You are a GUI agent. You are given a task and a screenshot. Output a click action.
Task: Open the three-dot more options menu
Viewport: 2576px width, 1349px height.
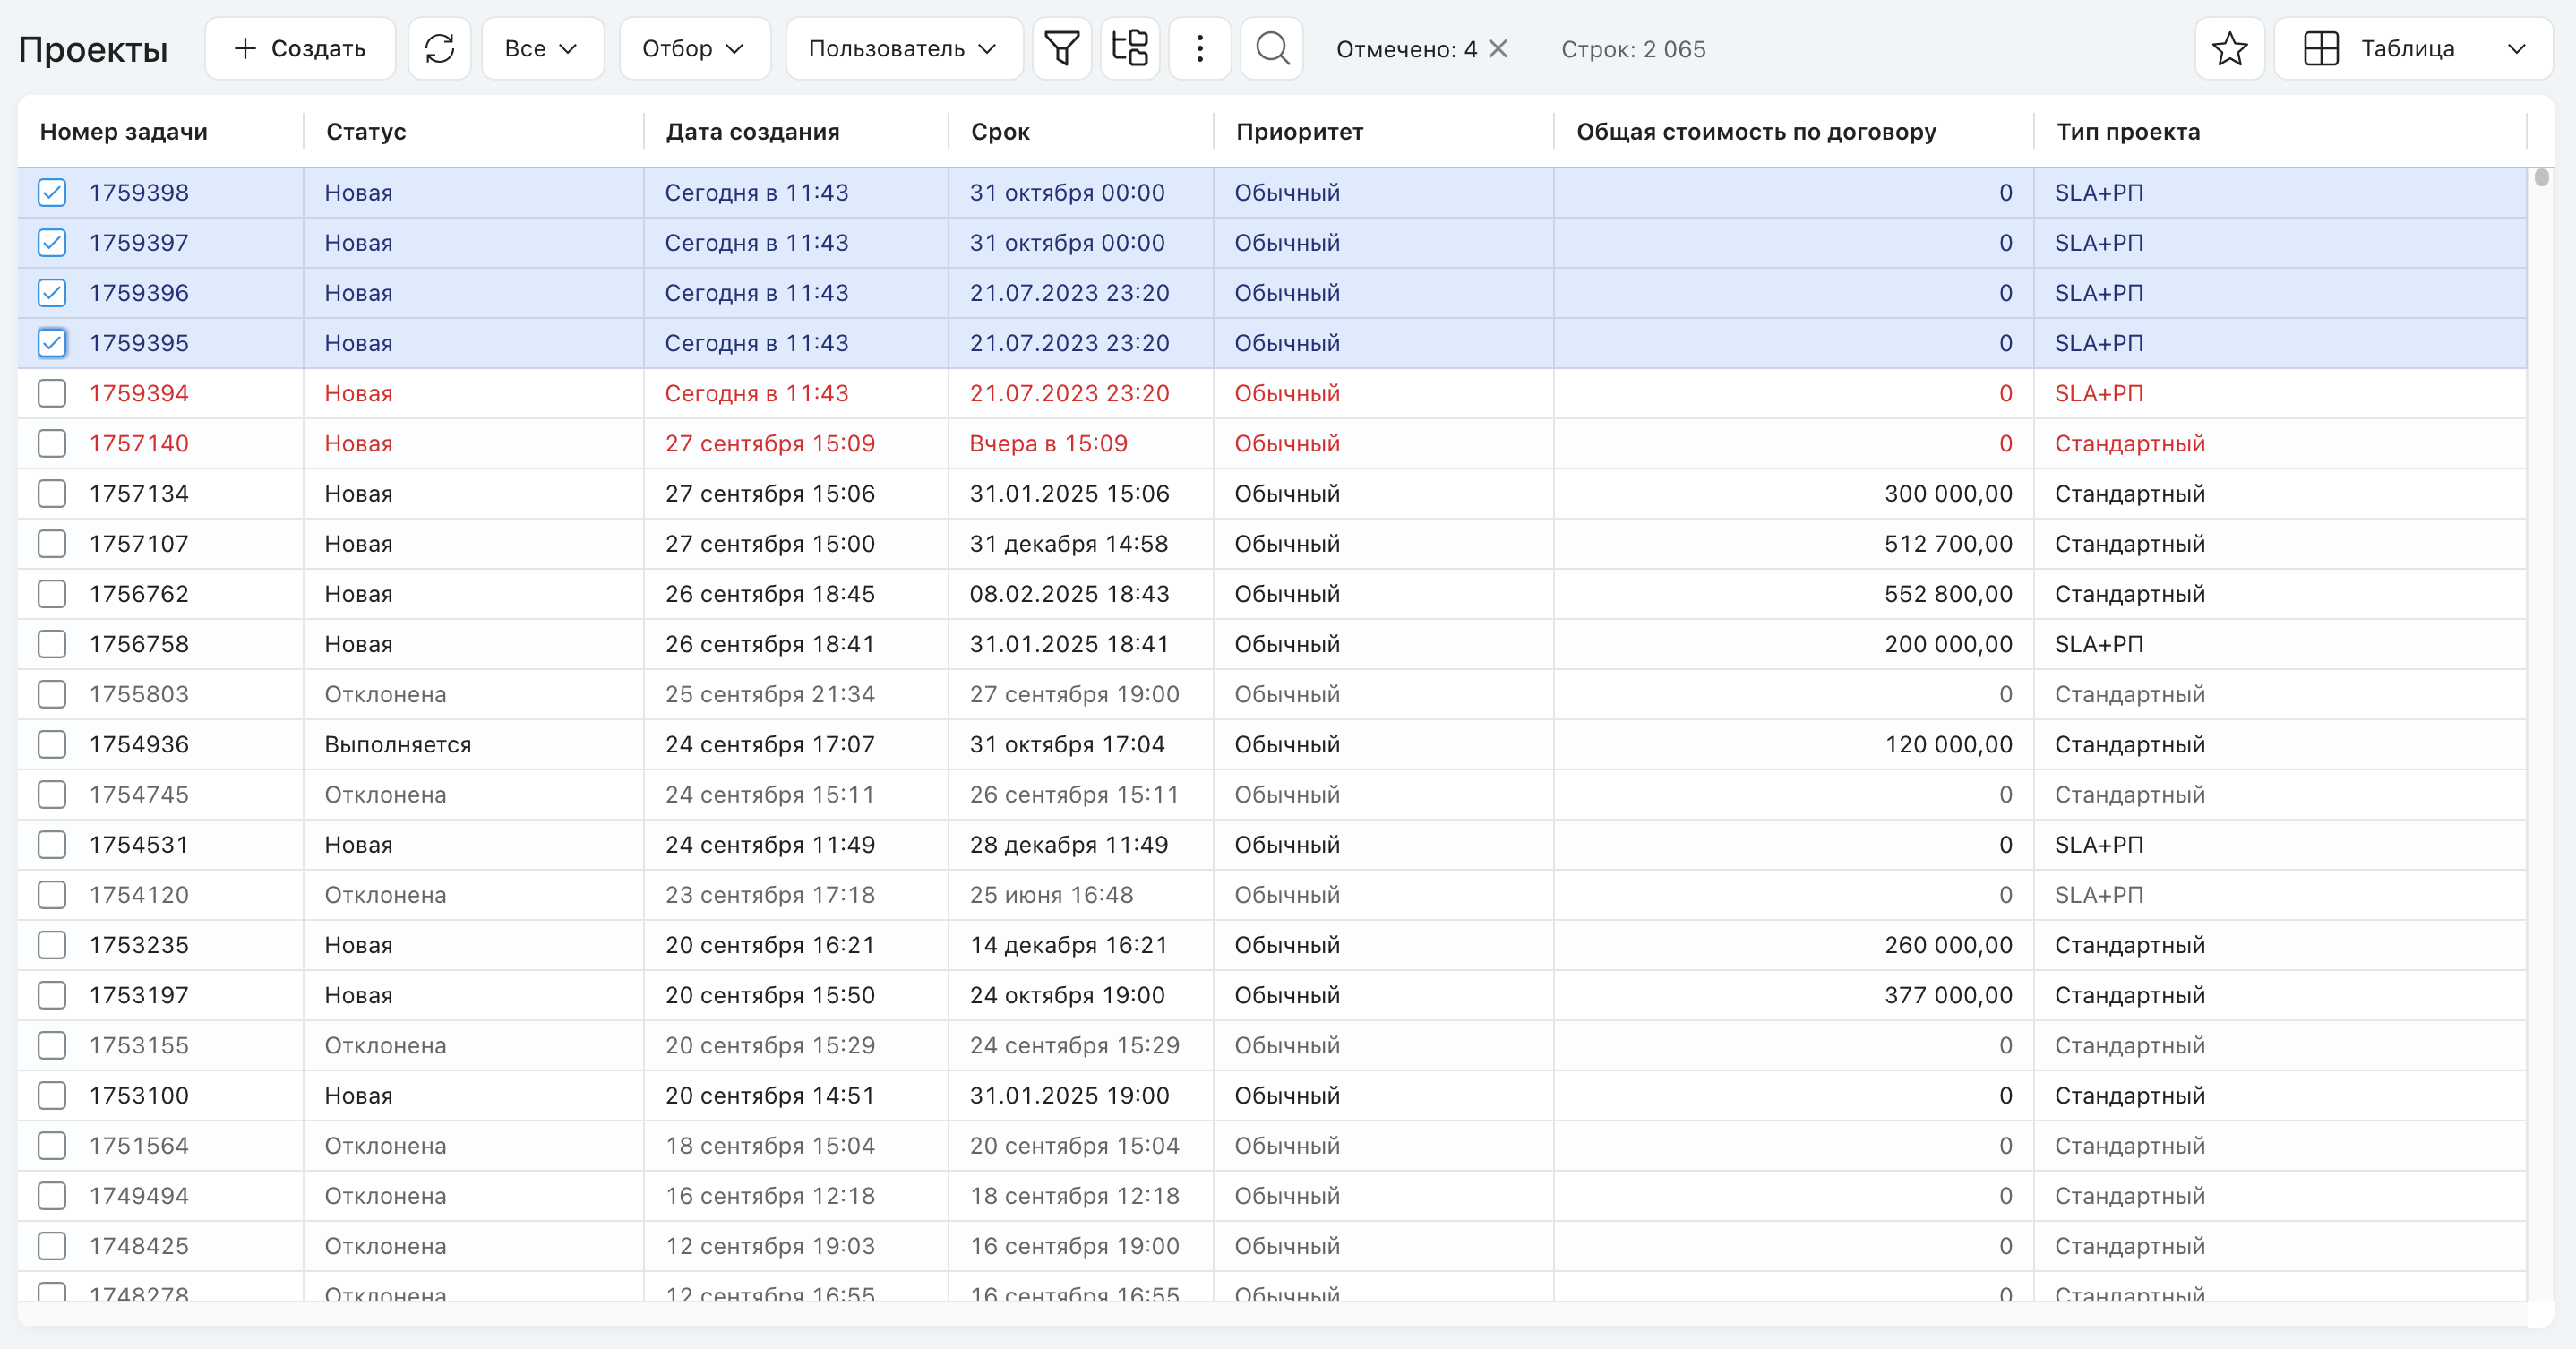click(1200, 48)
